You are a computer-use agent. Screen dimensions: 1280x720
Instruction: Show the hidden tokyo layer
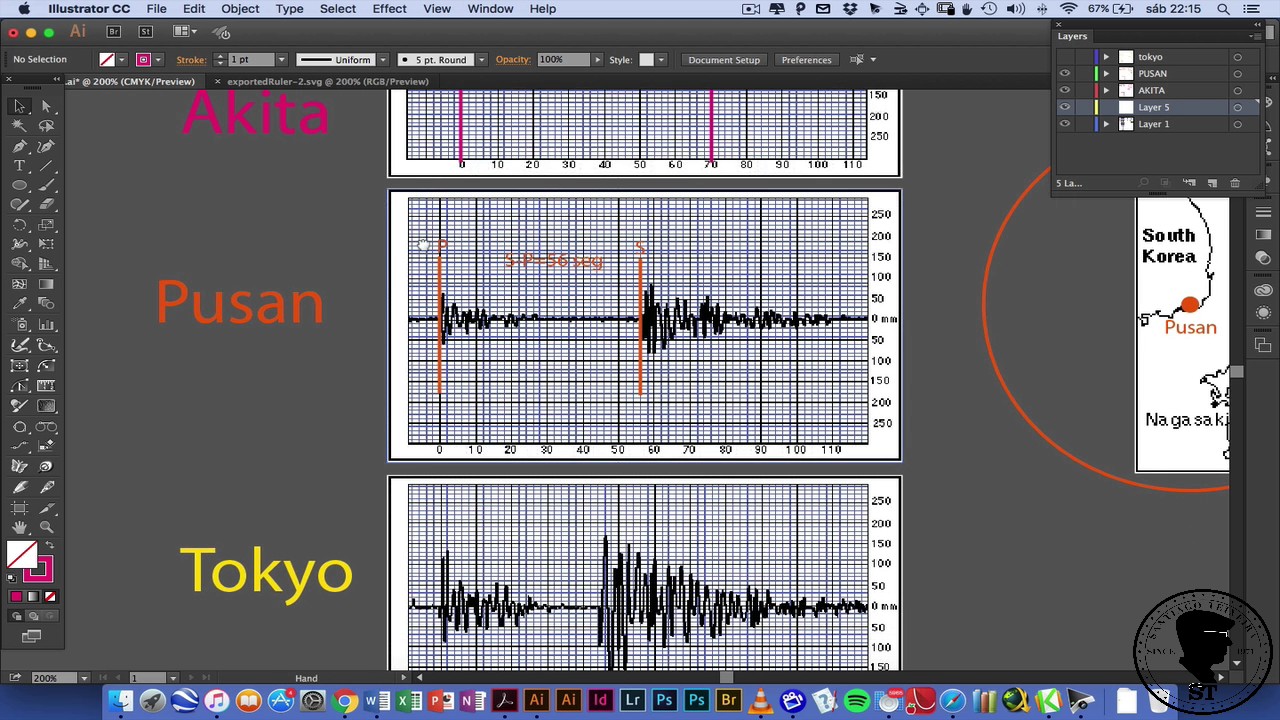[1065, 57]
